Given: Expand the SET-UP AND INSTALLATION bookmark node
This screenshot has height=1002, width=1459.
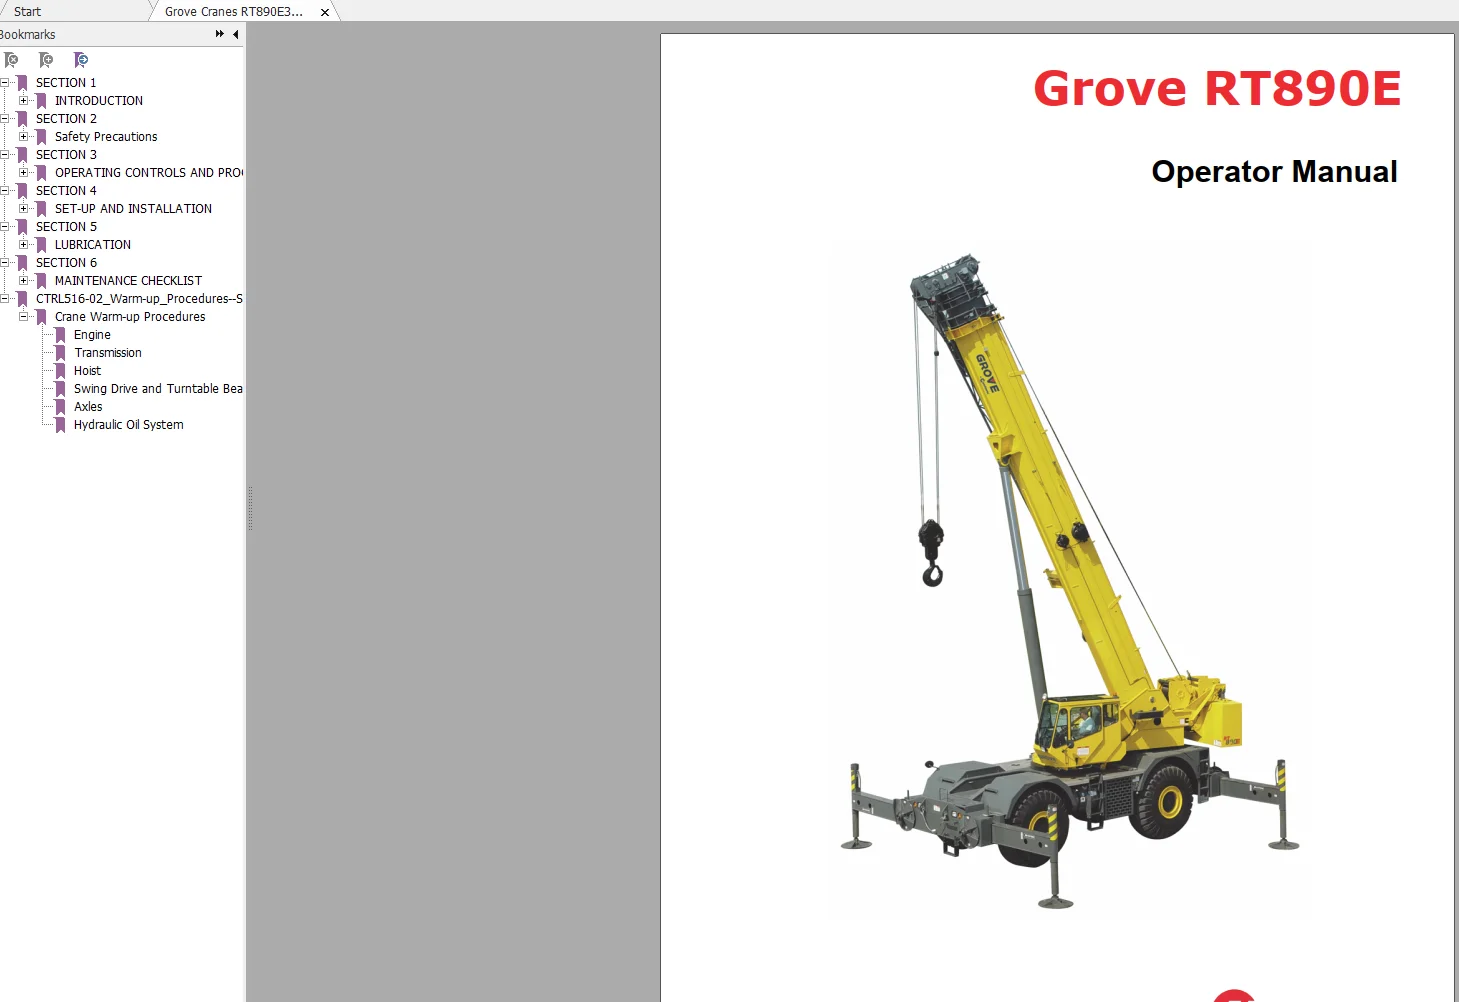Looking at the screenshot, I should [x=23, y=209].
